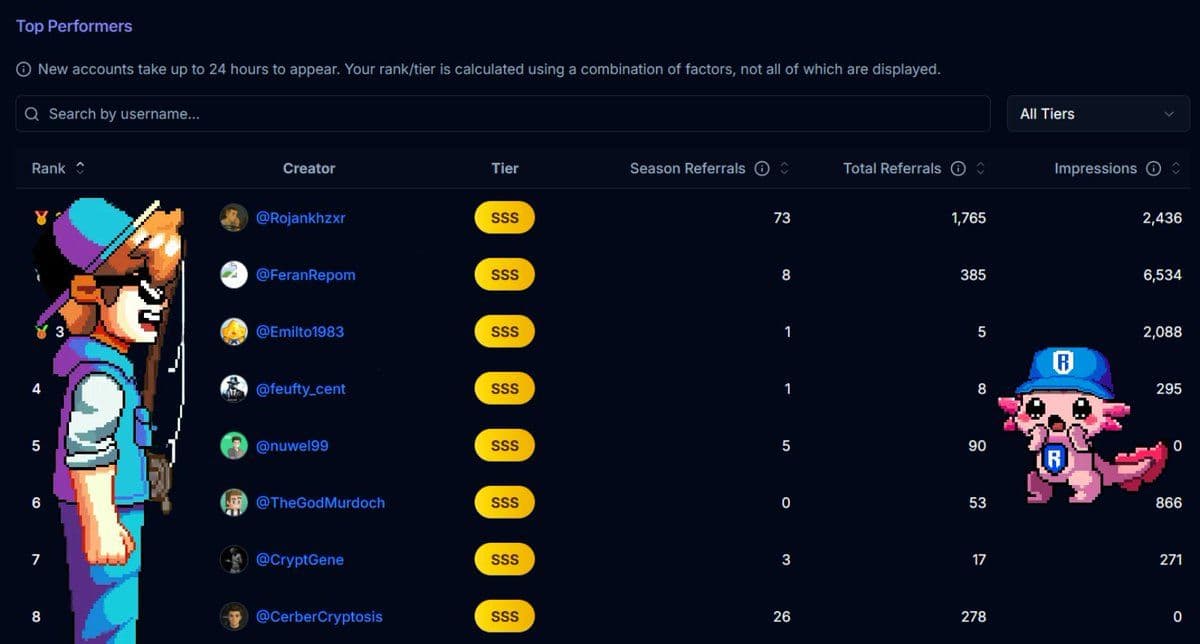Click the search by username field
Screen dimensions: 1200x644
[x=400, y=113]
